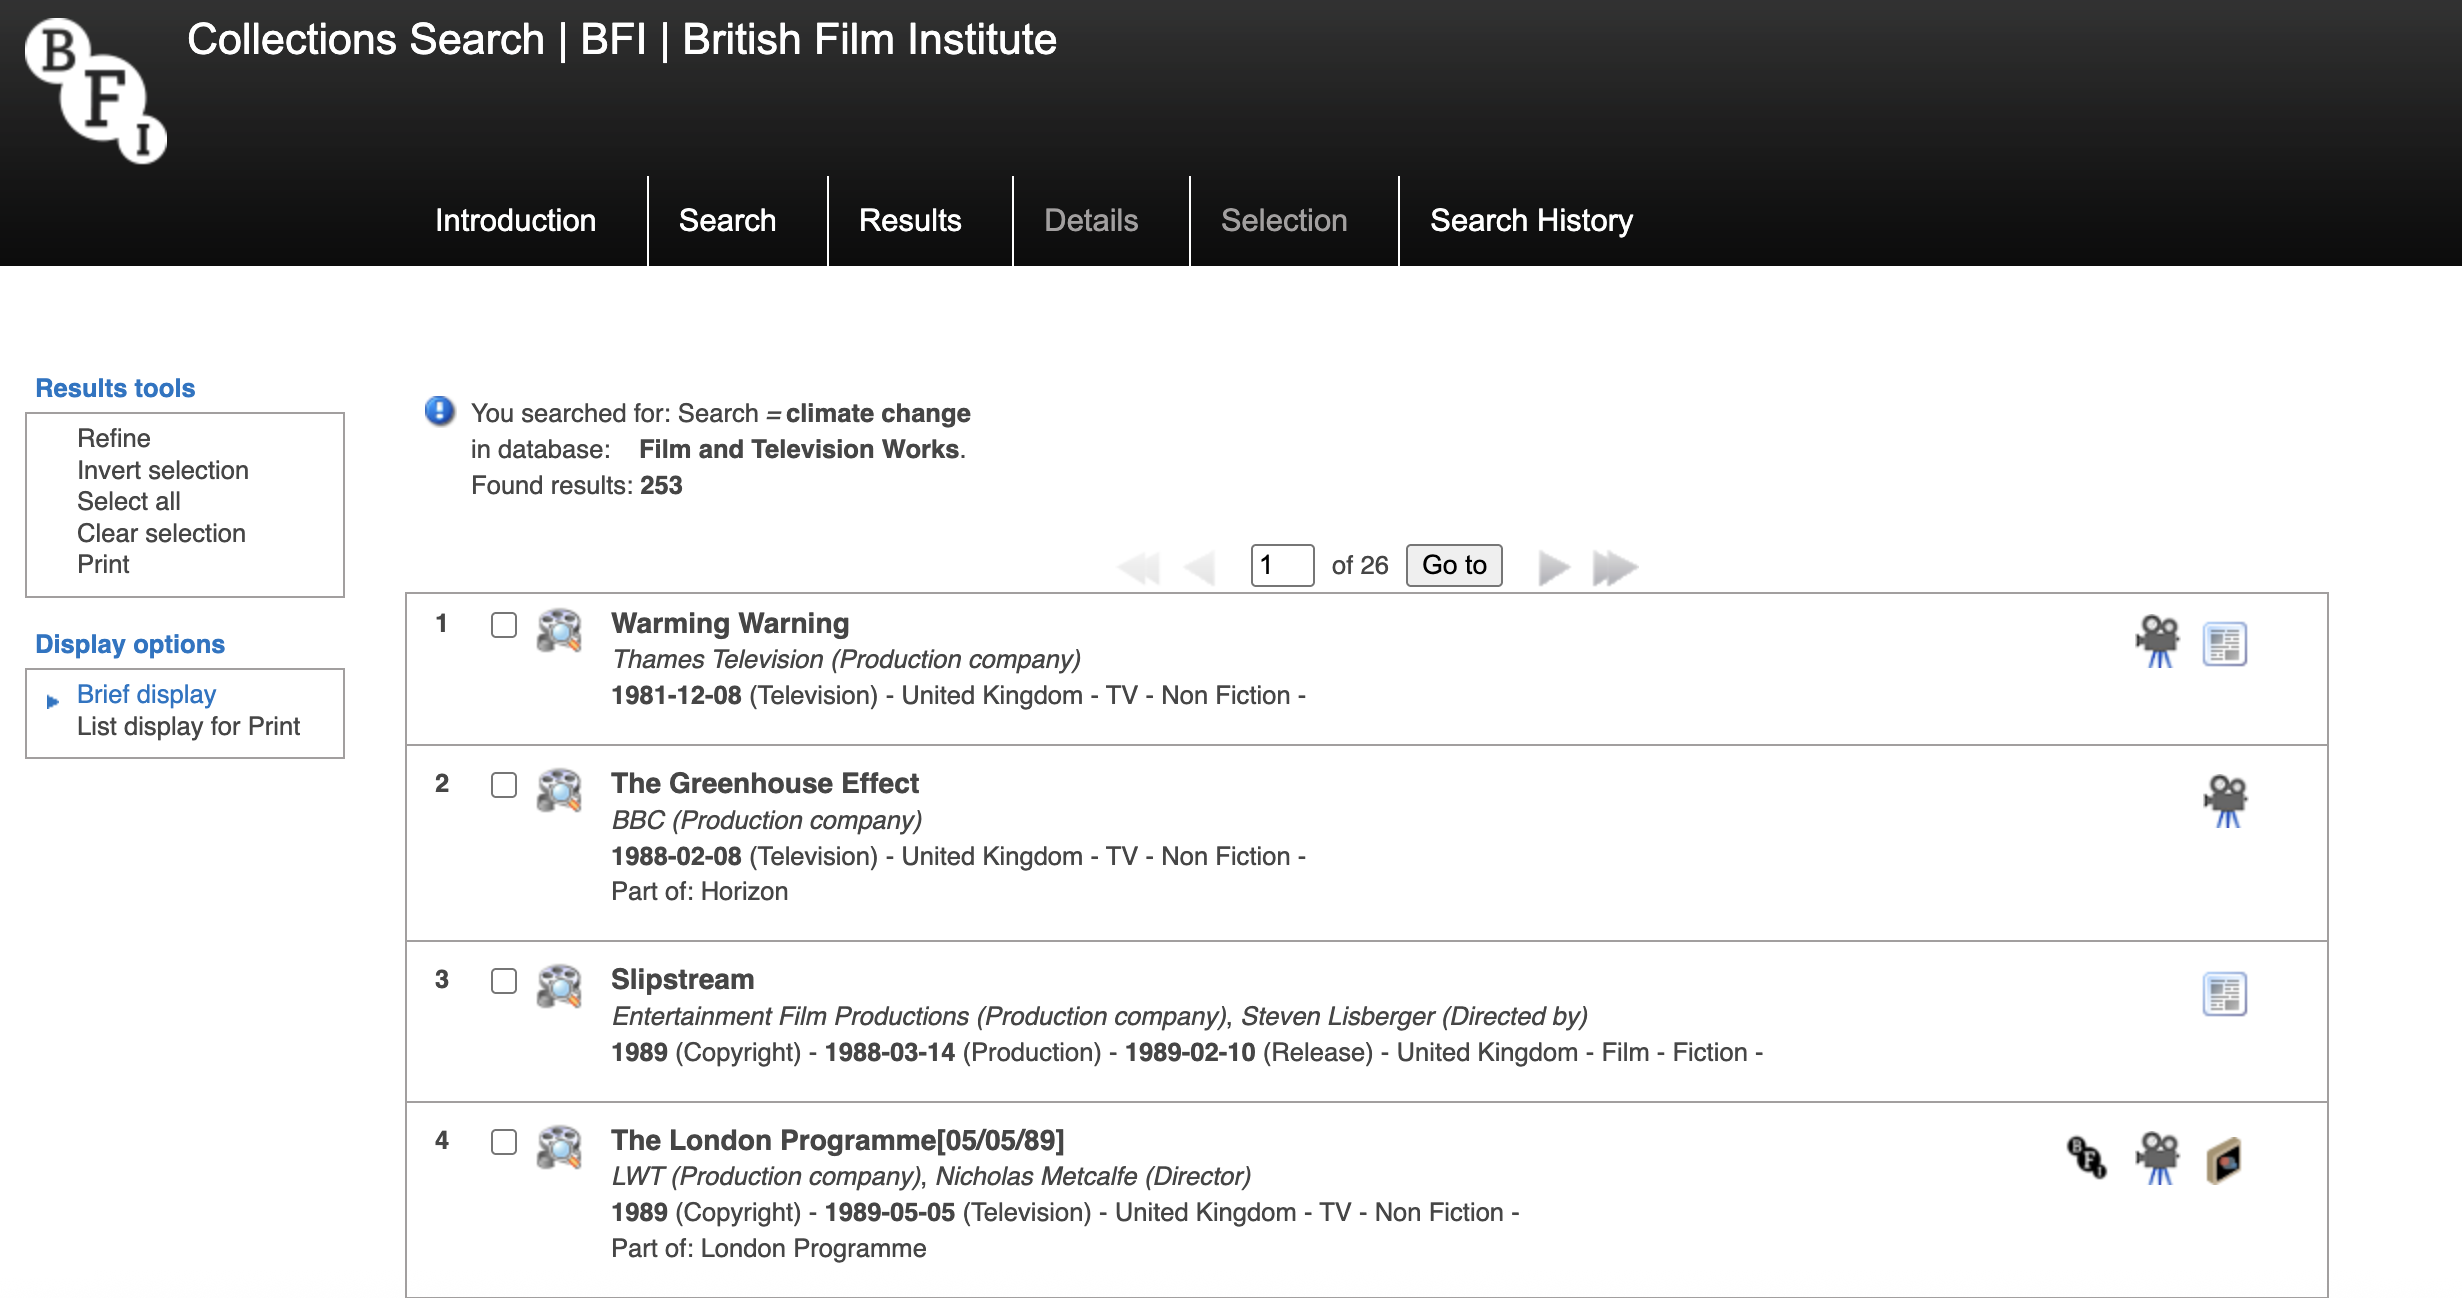The width and height of the screenshot is (2462, 1298).
Task: Click book icon for The London Programme
Action: [x=2224, y=1160]
